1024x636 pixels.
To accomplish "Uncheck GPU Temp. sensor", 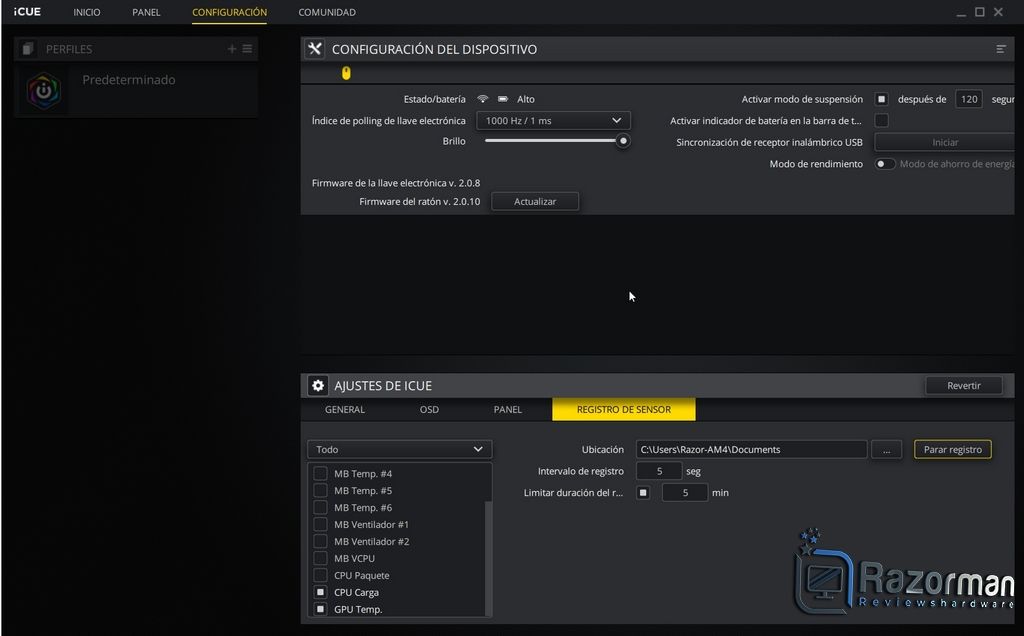I will coord(320,609).
